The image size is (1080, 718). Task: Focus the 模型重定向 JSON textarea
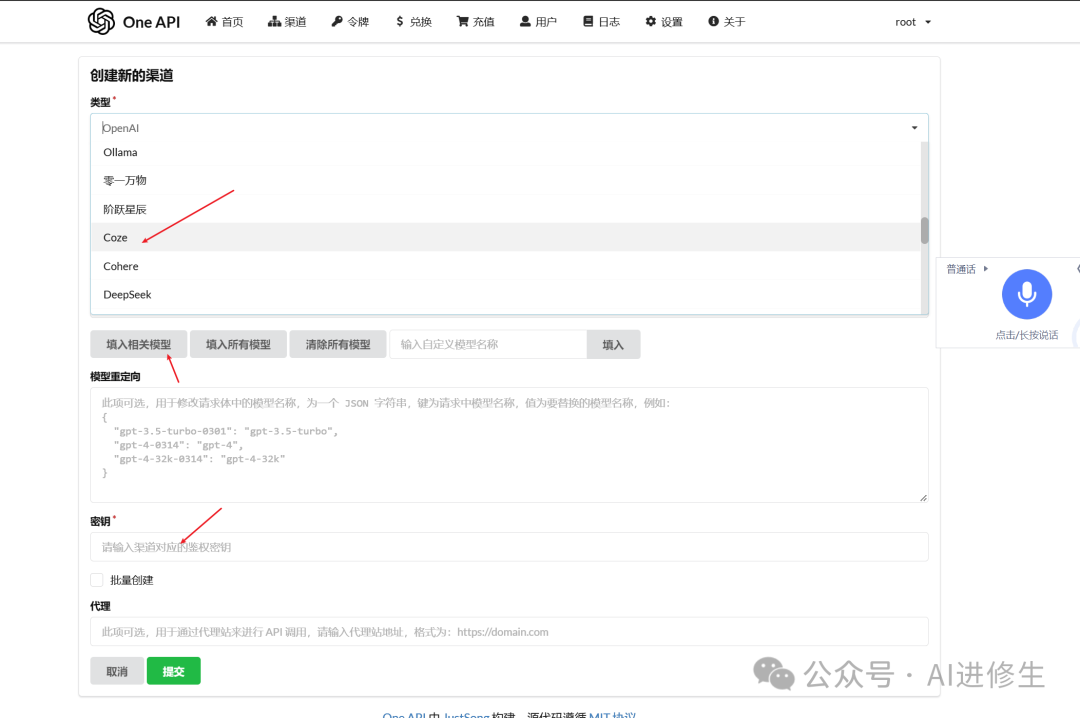(x=509, y=444)
